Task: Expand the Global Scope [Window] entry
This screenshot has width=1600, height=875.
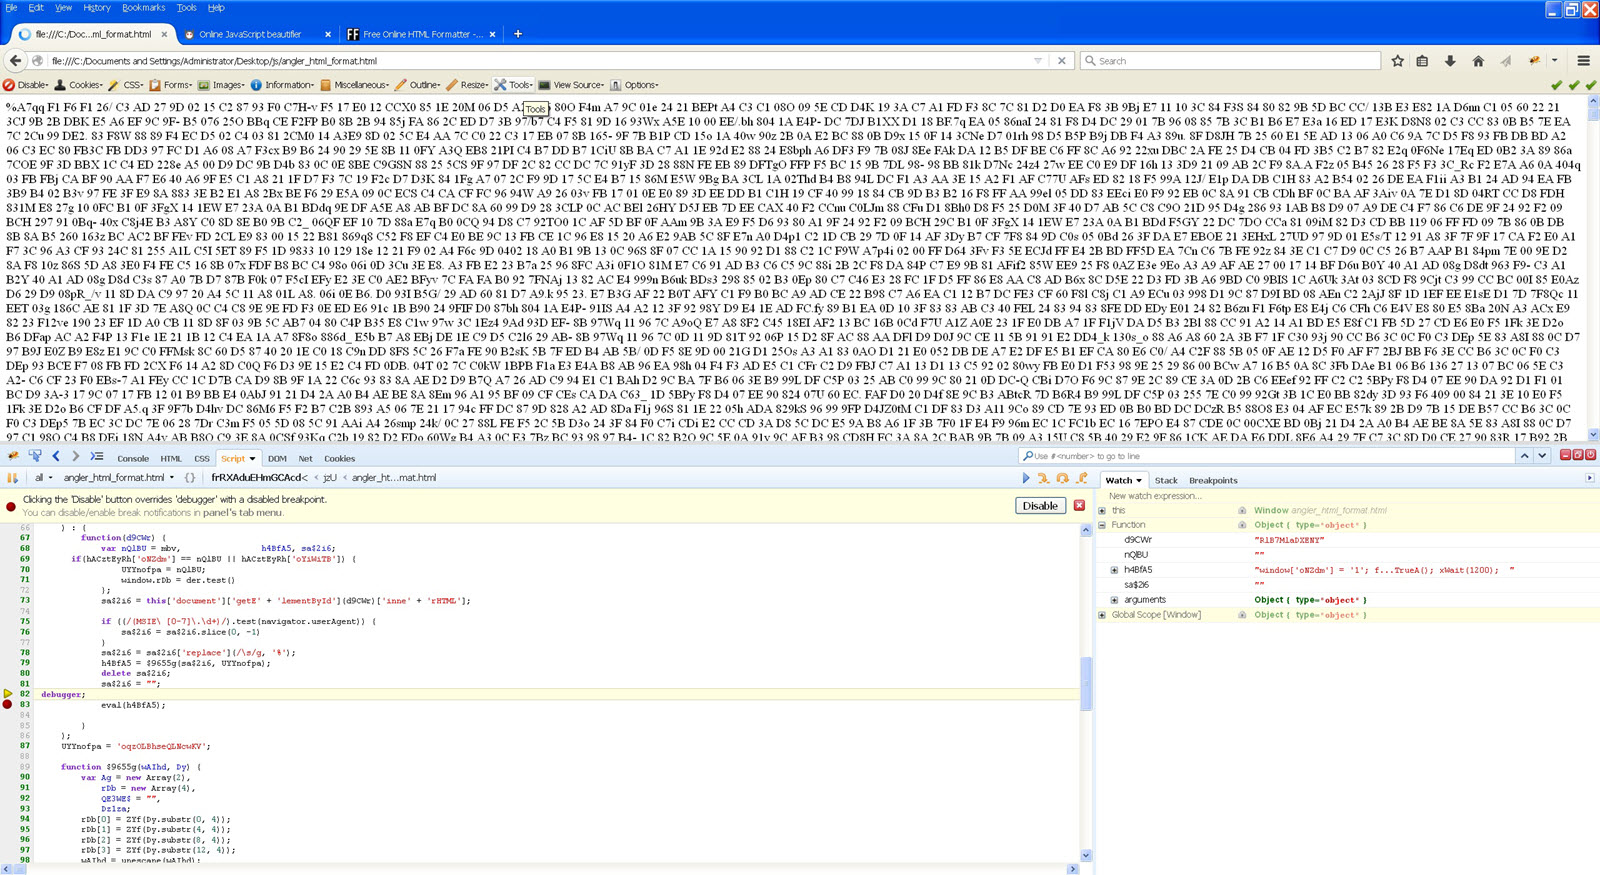Action: point(1102,615)
